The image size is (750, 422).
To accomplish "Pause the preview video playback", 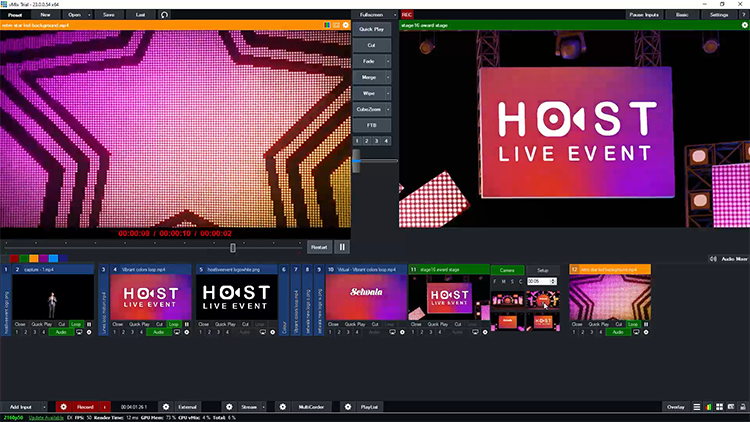I will (x=342, y=247).
